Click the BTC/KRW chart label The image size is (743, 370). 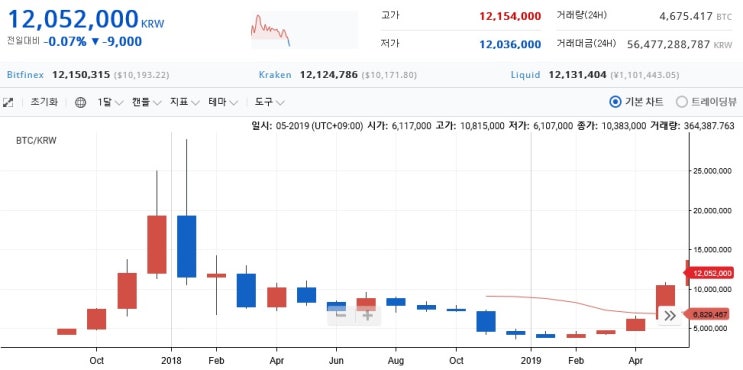click(x=36, y=141)
